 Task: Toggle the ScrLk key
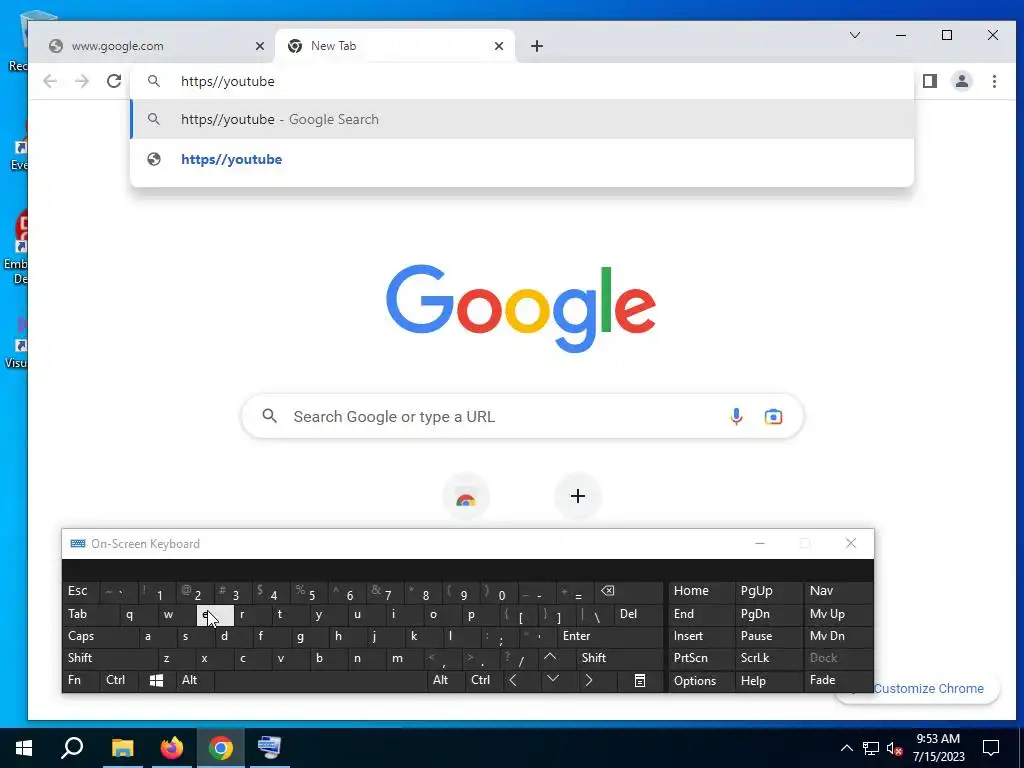(x=768, y=658)
